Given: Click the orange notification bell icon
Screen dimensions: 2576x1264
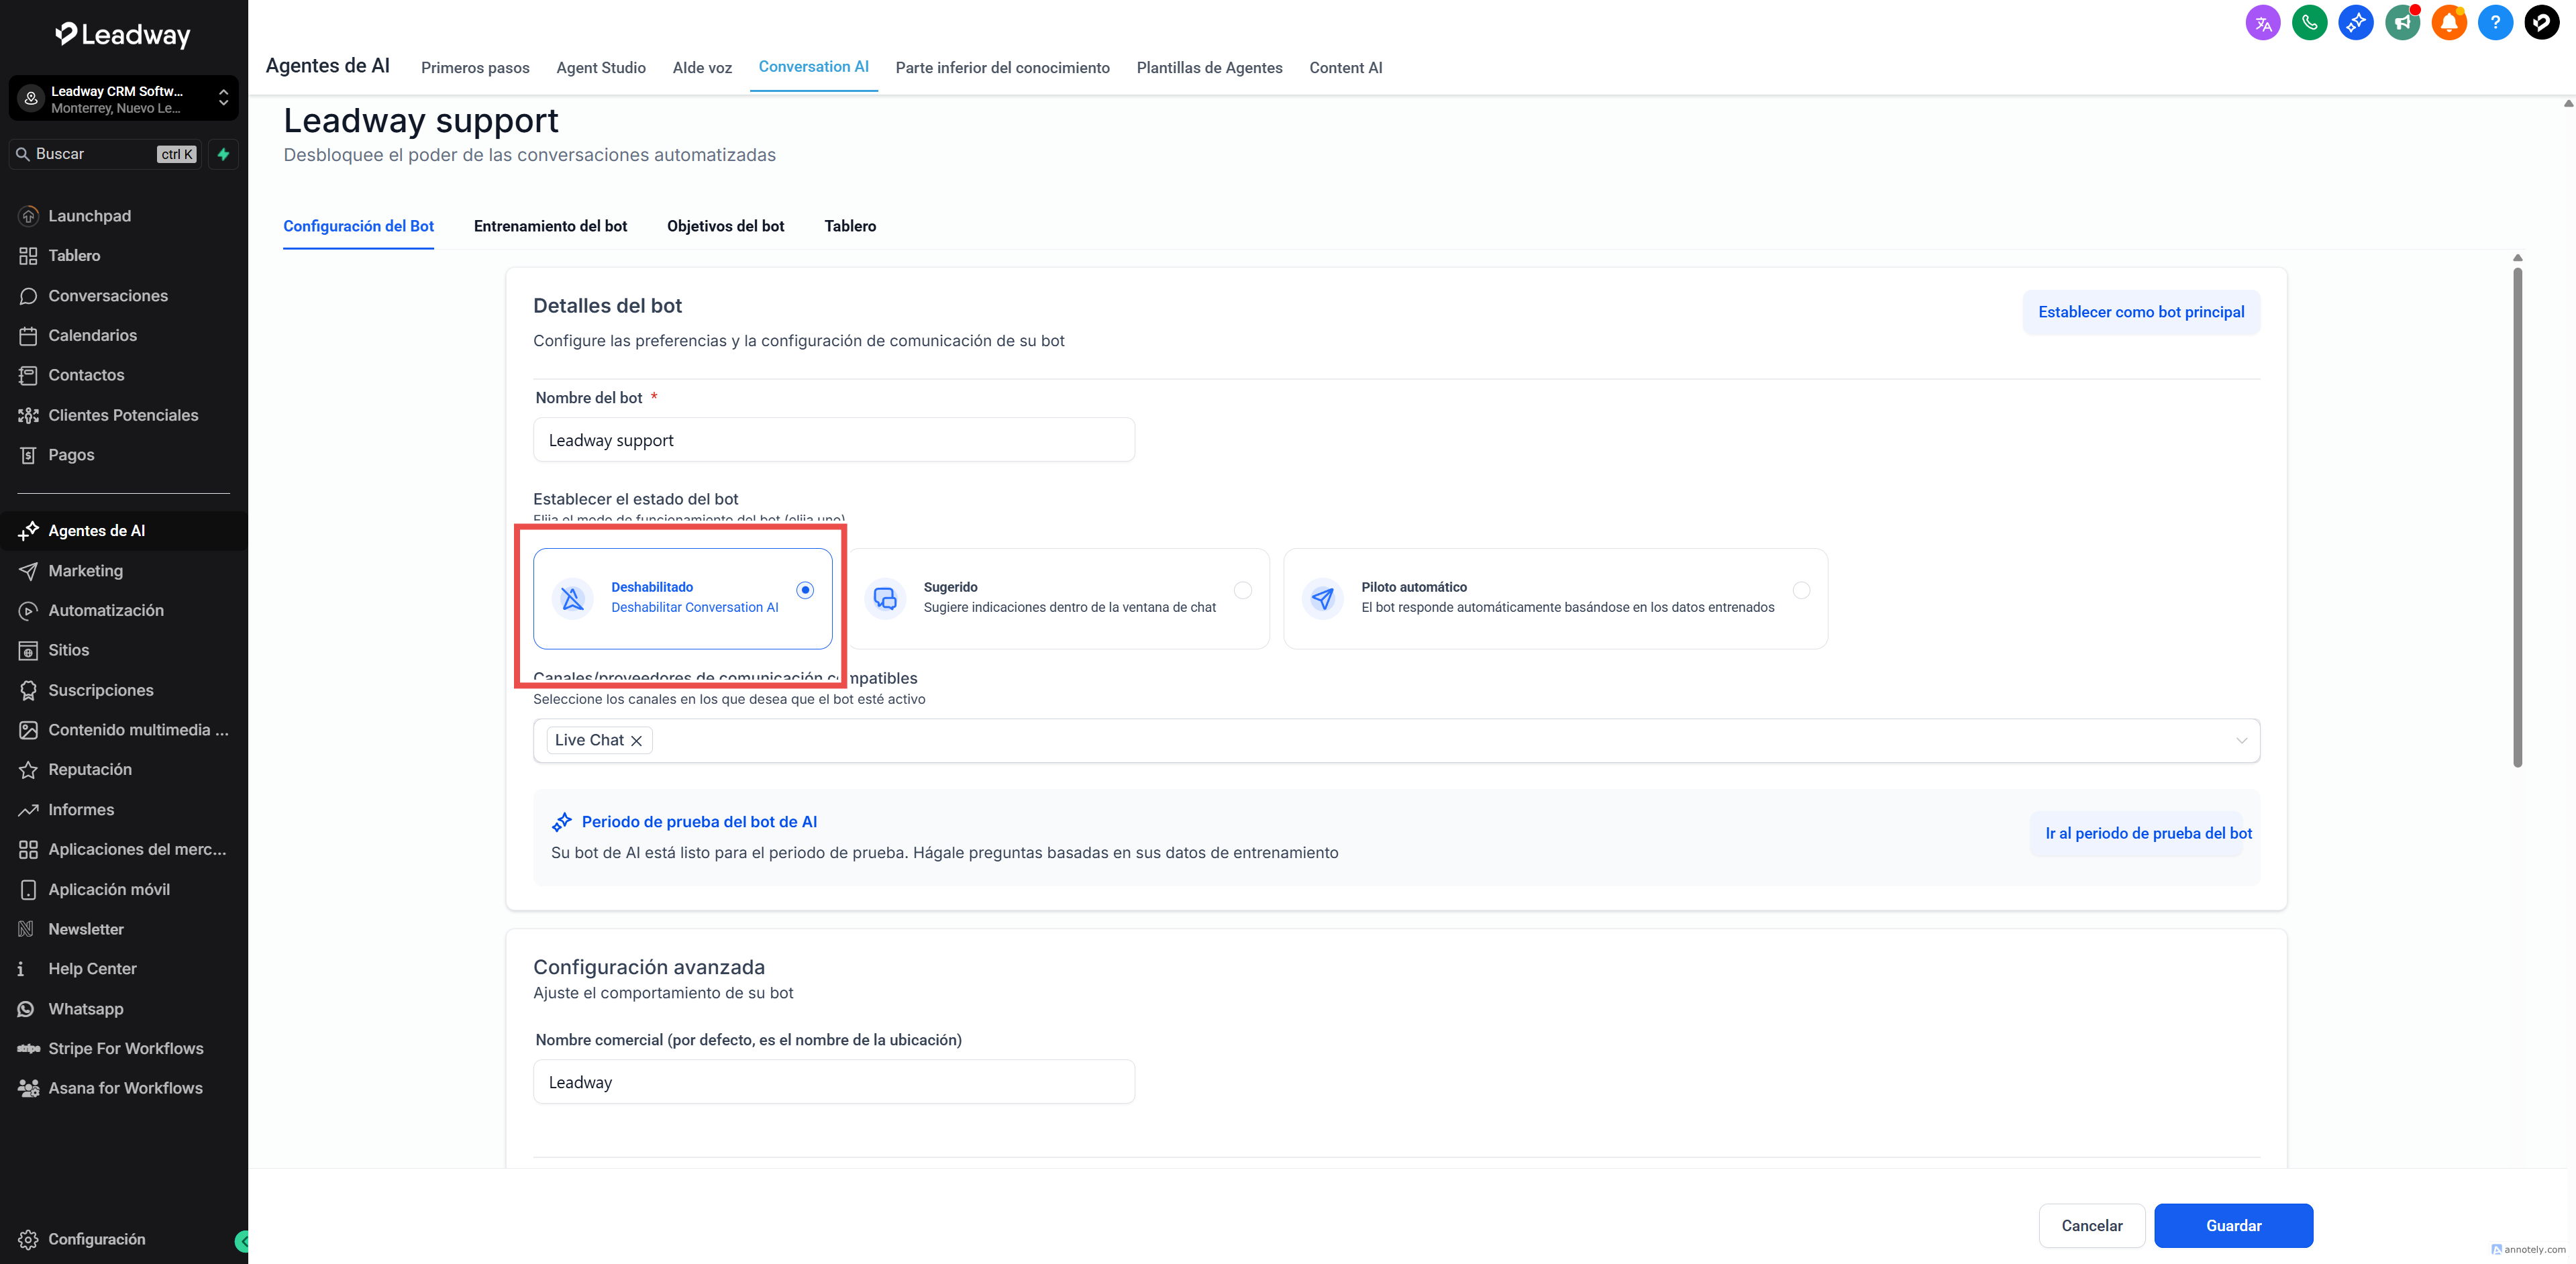Looking at the screenshot, I should [2448, 22].
